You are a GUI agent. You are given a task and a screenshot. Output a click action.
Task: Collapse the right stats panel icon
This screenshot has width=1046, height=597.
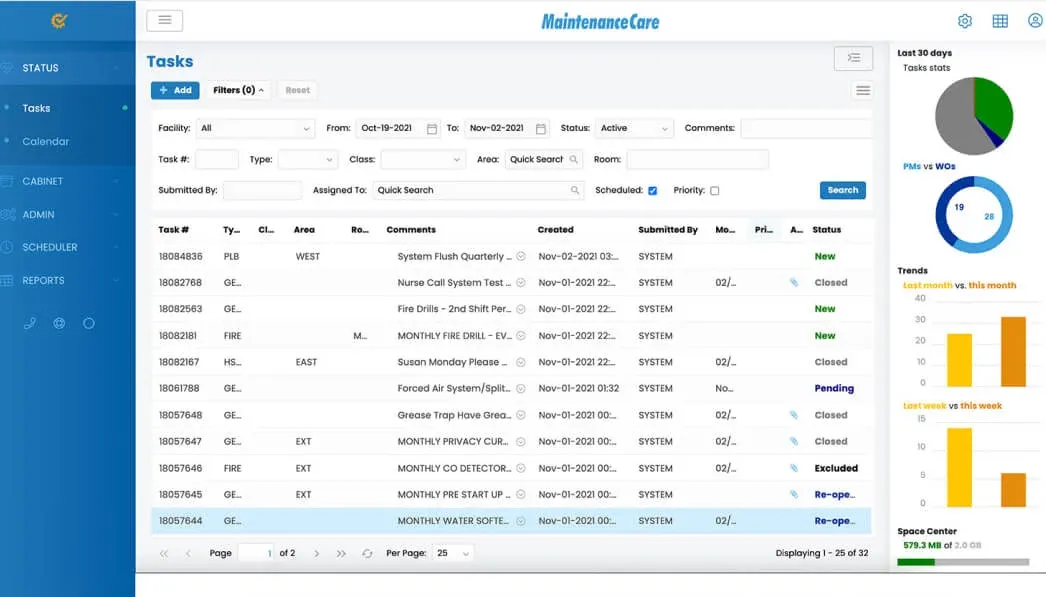click(x=853, y=58)
